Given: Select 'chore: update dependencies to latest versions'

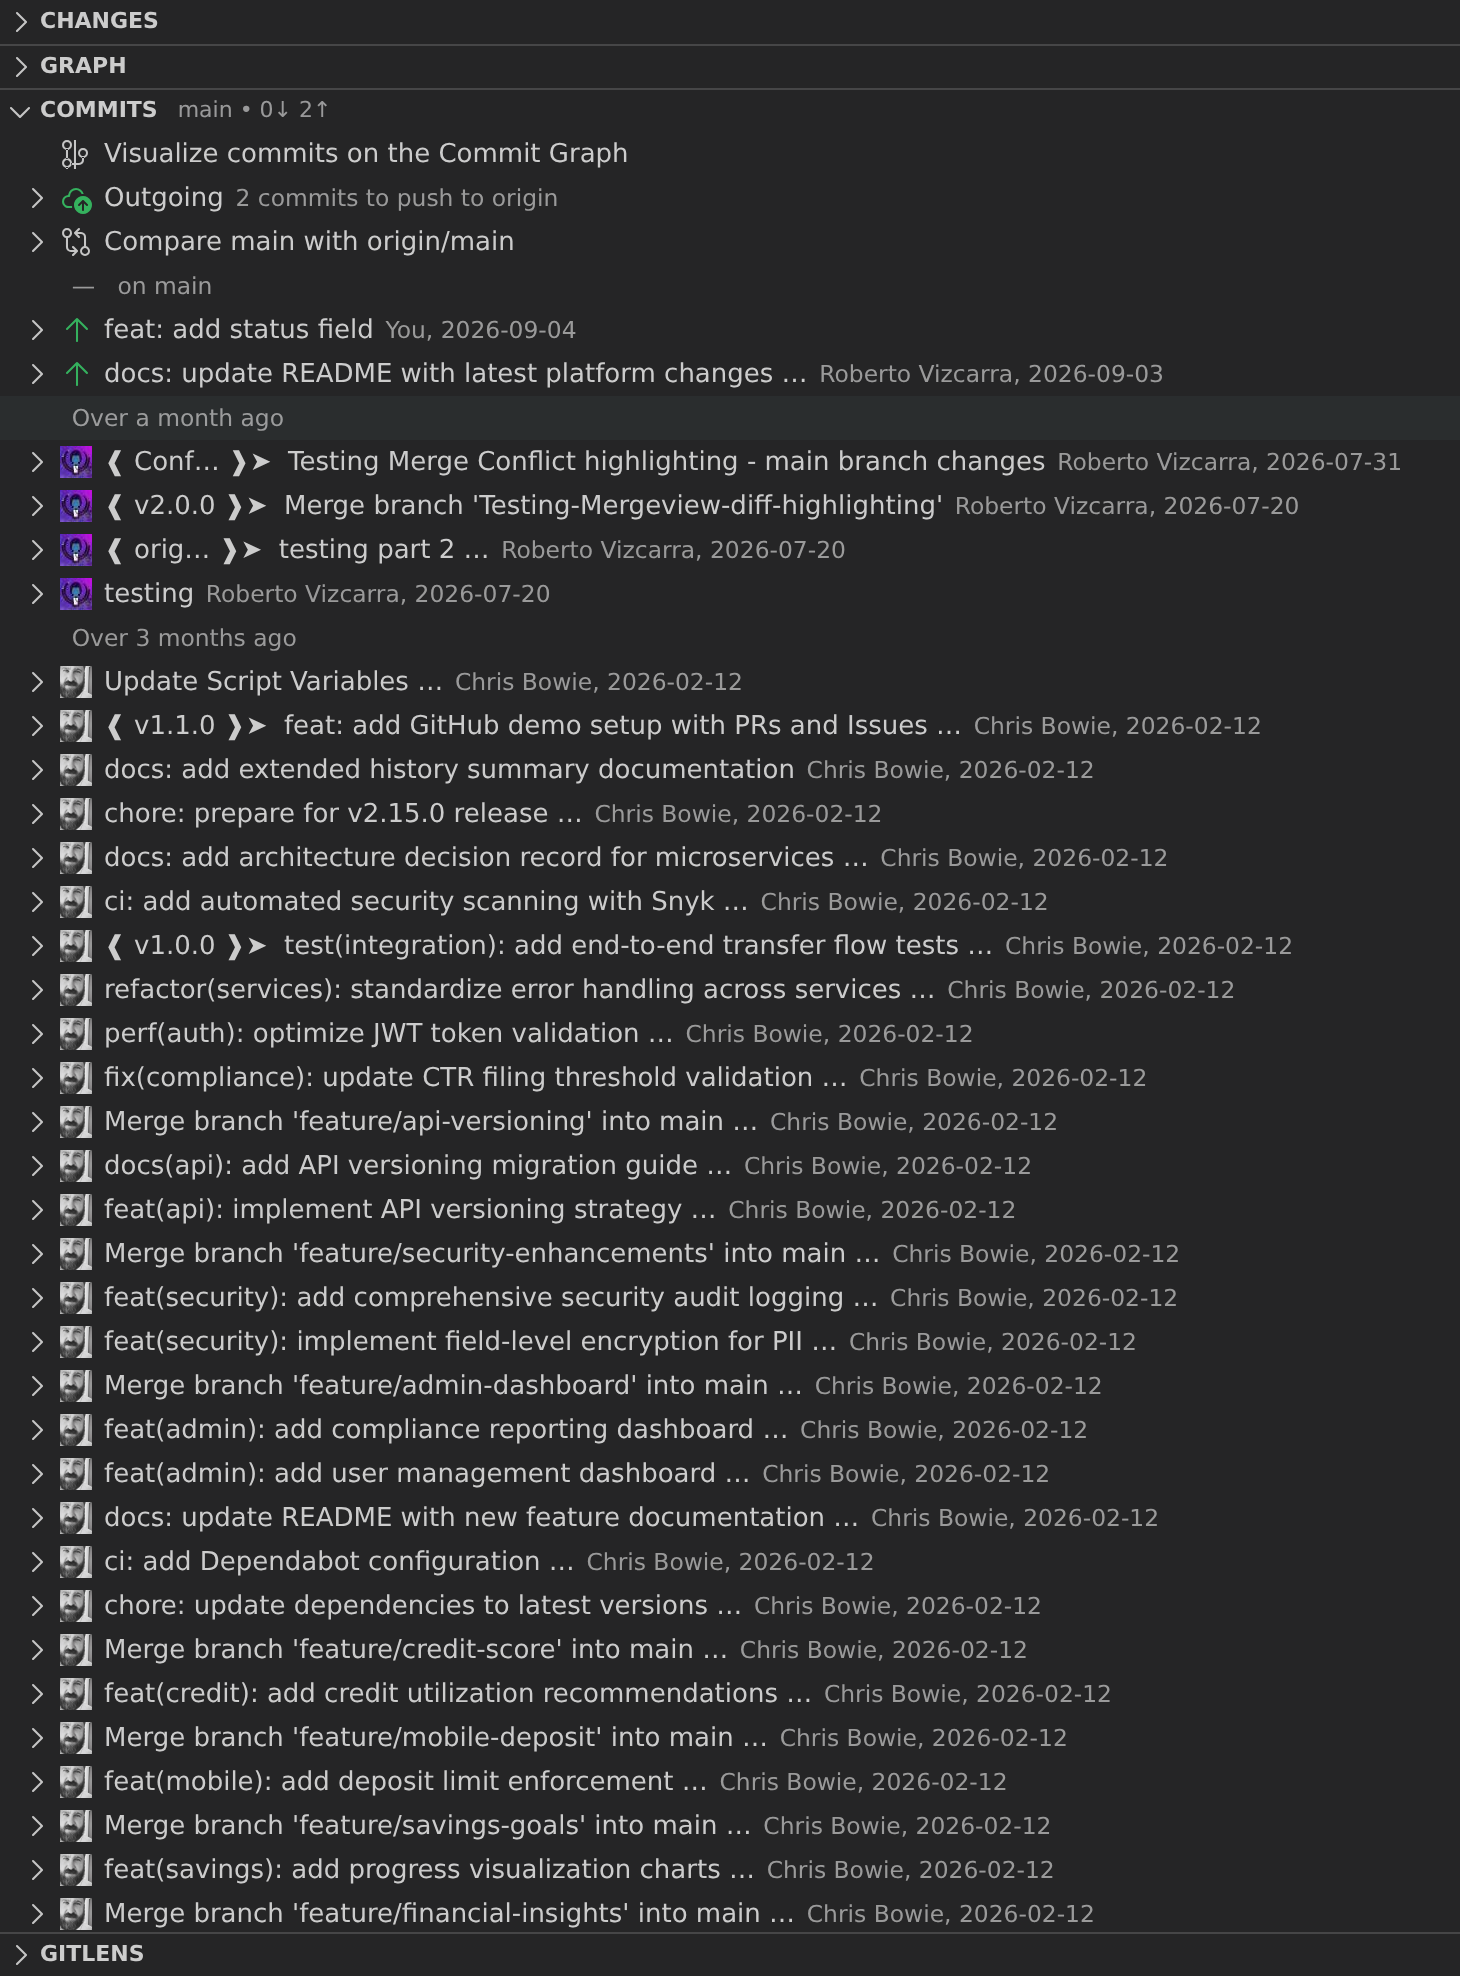Looking at the screenshot, I should [x=730, y=1606].
